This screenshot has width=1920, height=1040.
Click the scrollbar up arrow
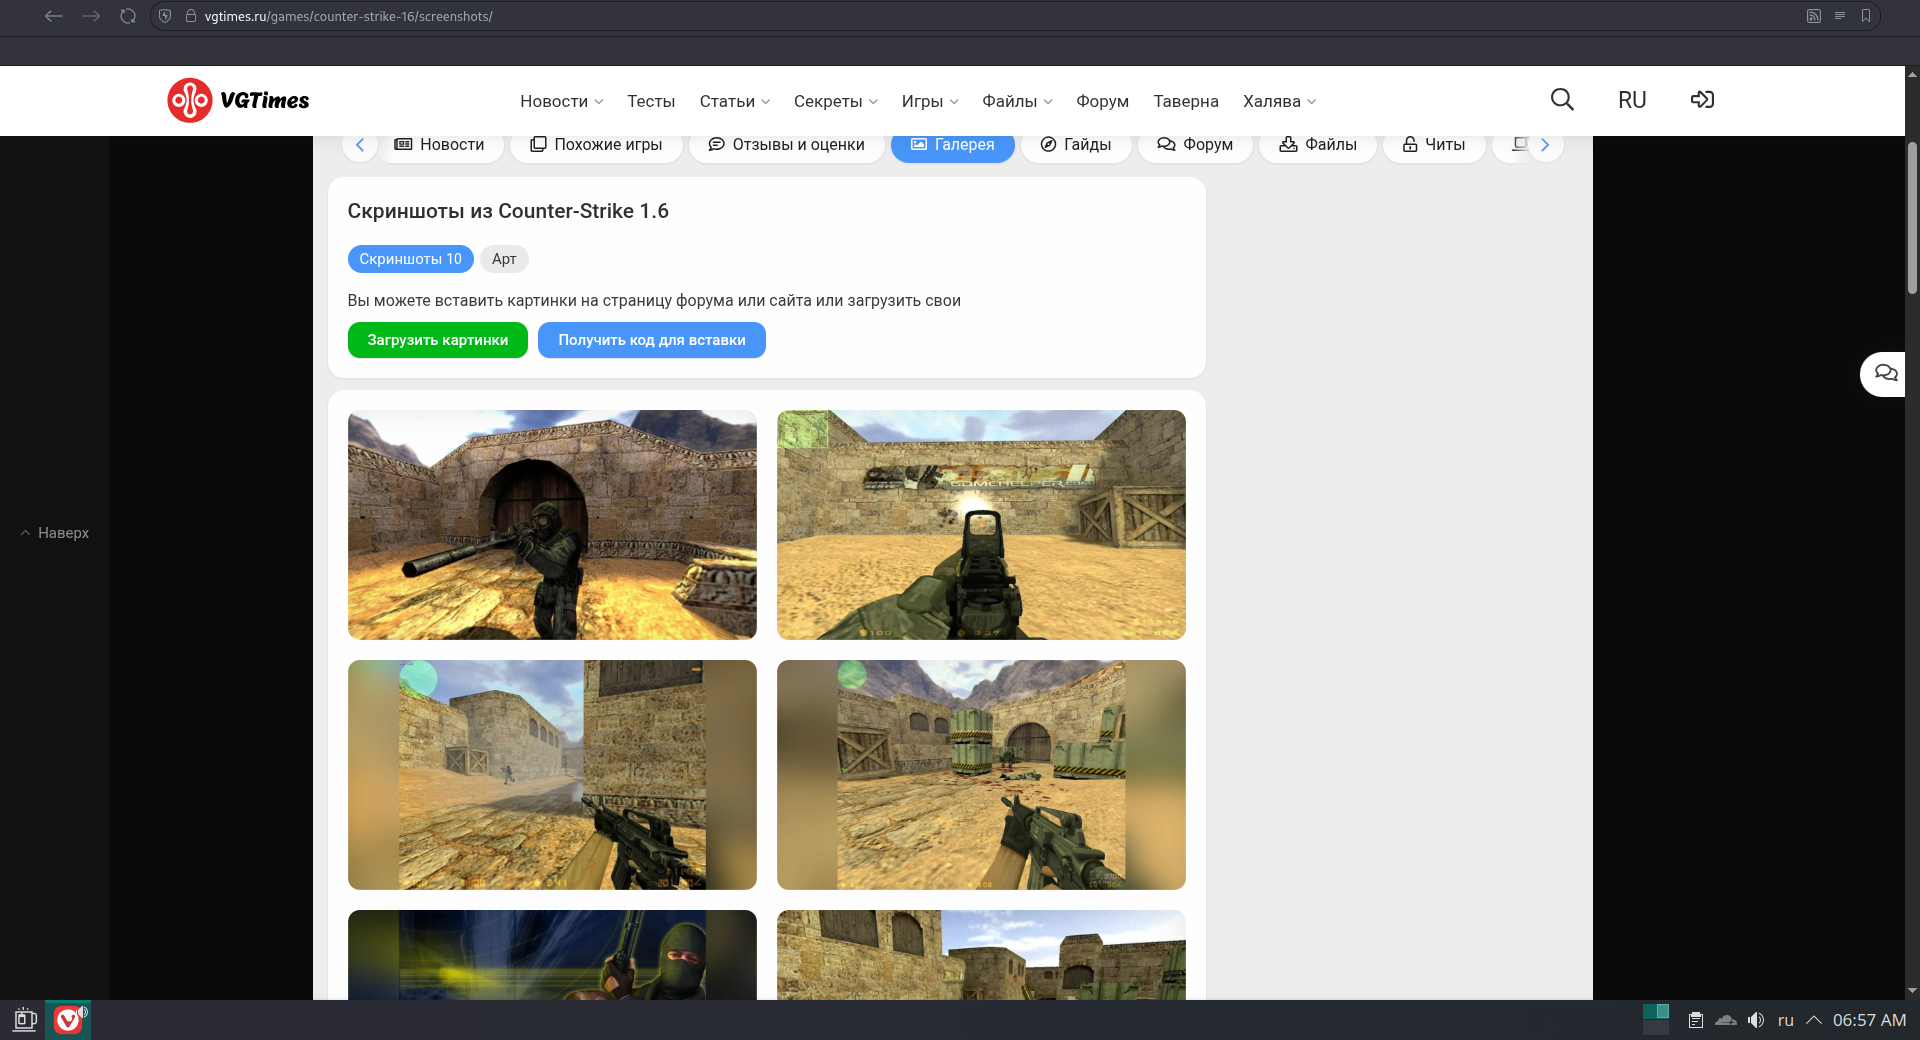coord(1912,74)
